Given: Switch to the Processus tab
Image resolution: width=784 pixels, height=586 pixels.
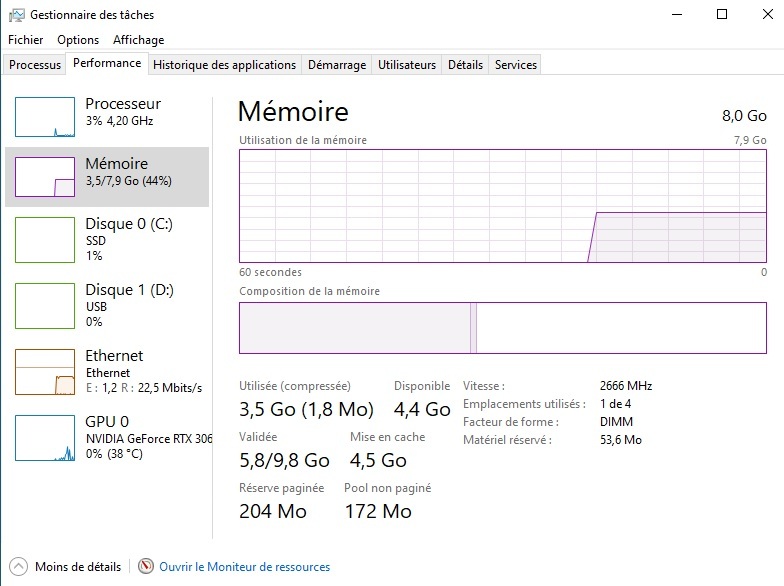Looking at the screenshot, I should point(35,65).
